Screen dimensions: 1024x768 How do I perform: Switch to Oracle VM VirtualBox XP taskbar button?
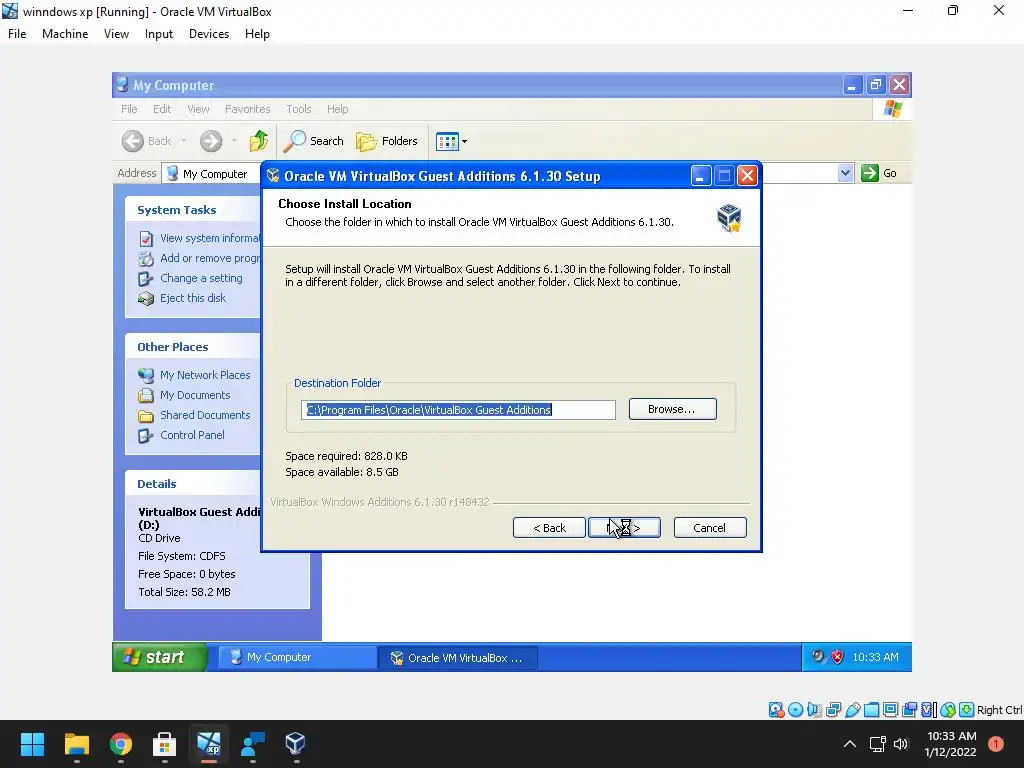(x=458, y=658)
